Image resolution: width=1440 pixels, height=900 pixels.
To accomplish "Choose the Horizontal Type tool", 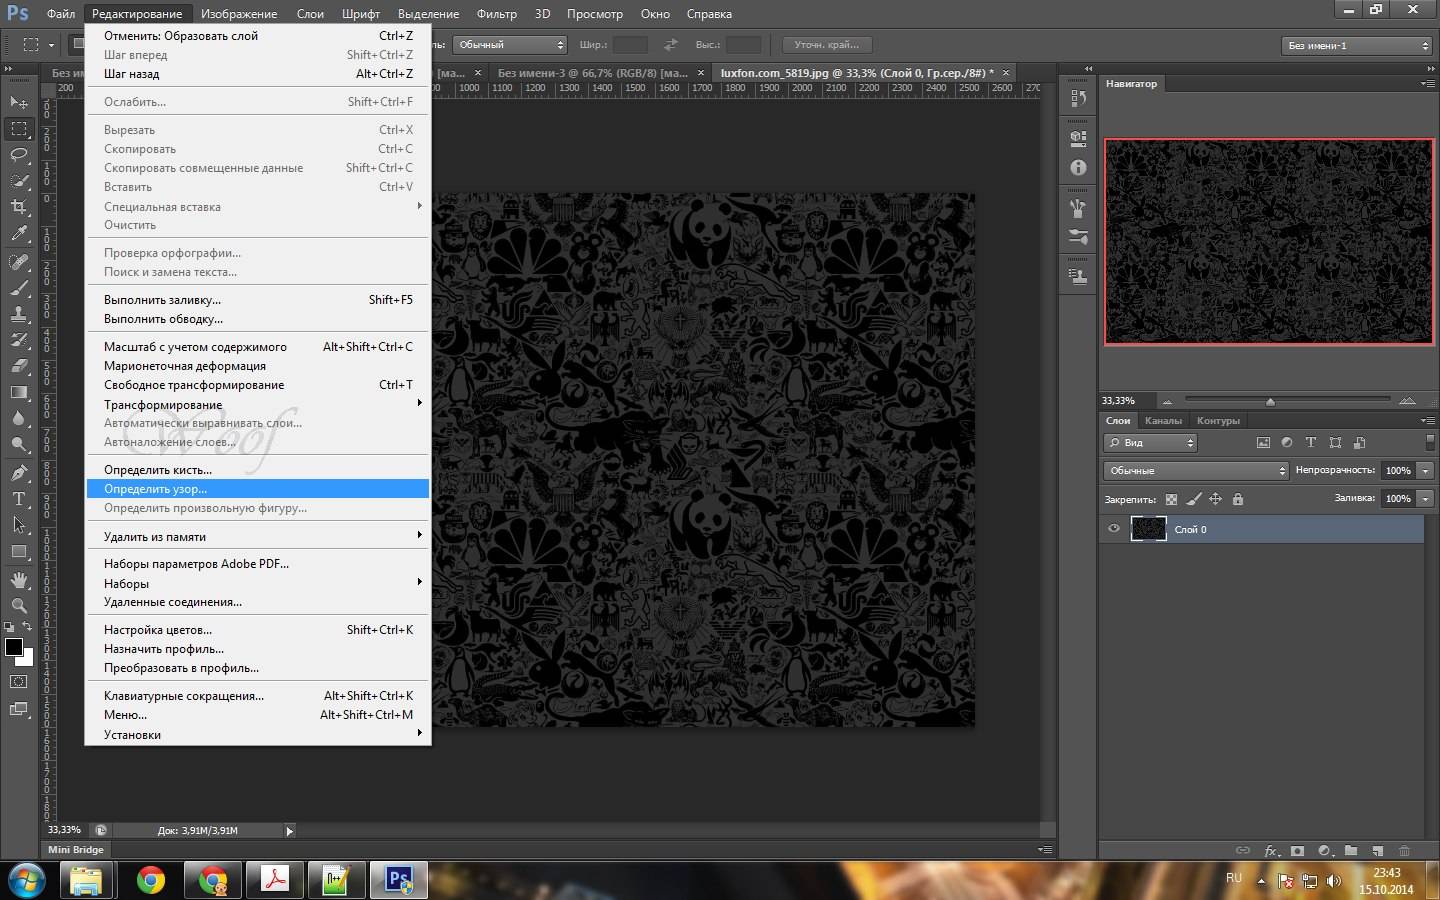I will click(x=19, y=498).
